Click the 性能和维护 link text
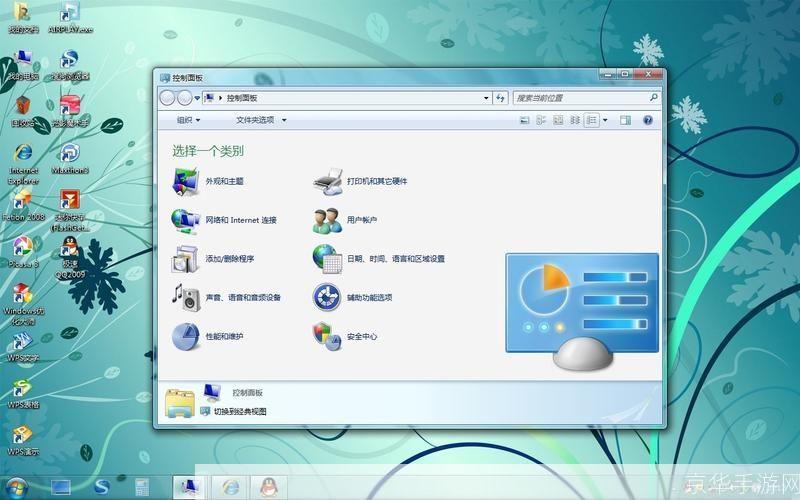 coord(224,337)
